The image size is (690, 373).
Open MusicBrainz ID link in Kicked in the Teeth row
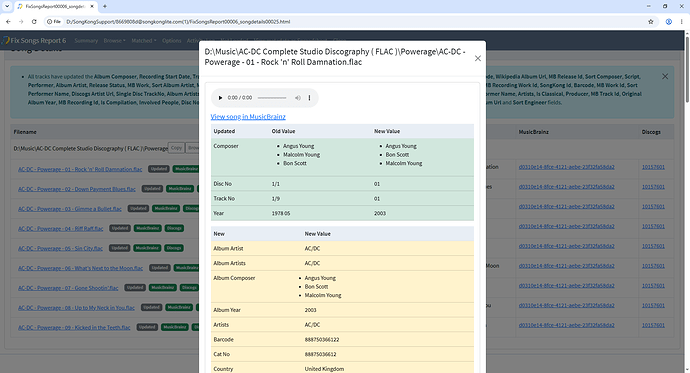566,325
